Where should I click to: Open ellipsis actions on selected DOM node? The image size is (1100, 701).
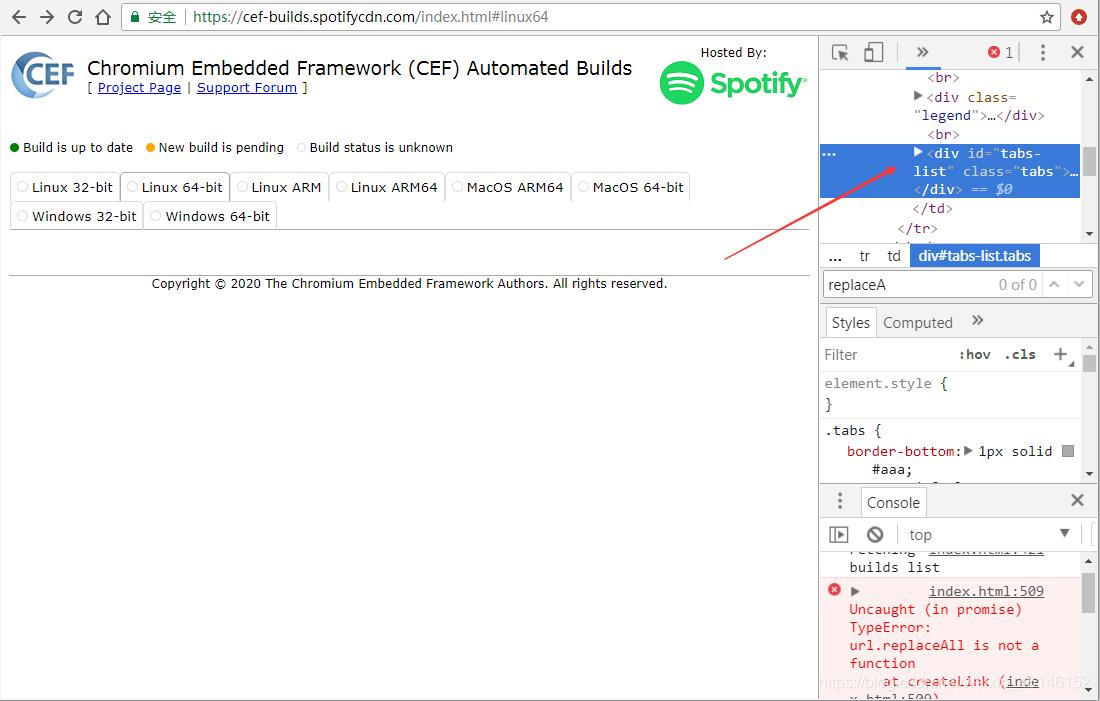click(x=829, y=154)
